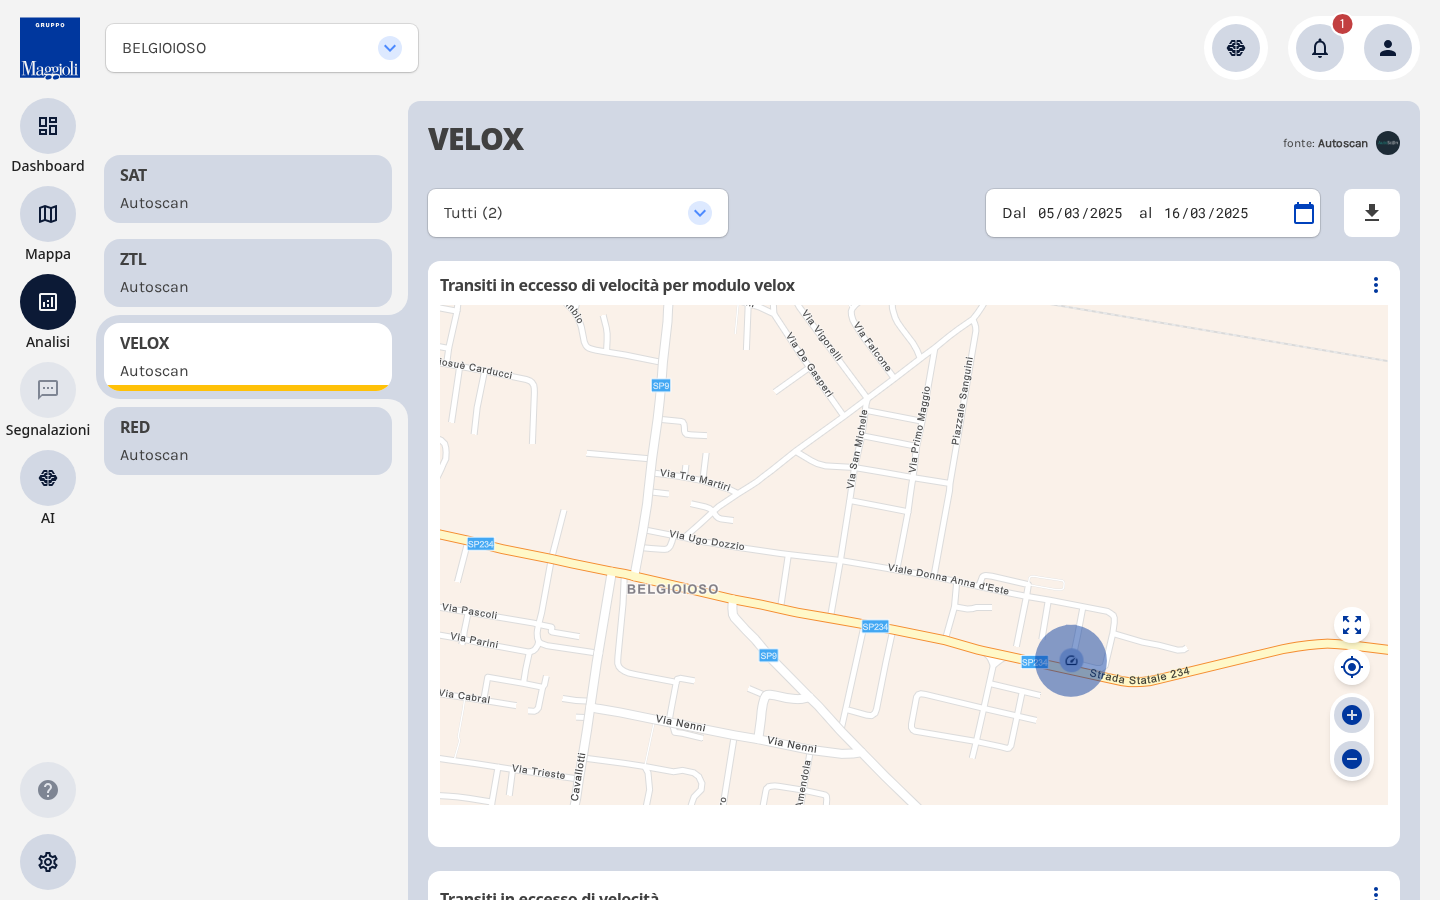Viewport: 1440px width, 900px height.
Task: Zoom in on the map
Action: 1352,715
